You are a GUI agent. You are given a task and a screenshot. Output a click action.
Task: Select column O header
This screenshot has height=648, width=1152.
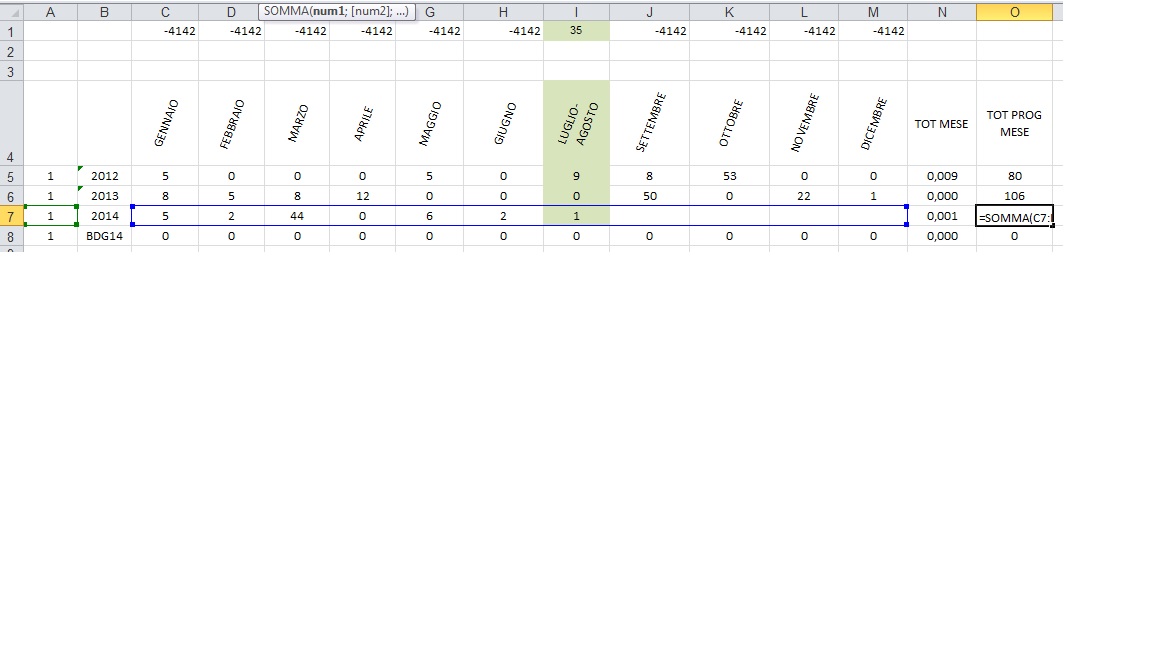[x=1014, y=12]
